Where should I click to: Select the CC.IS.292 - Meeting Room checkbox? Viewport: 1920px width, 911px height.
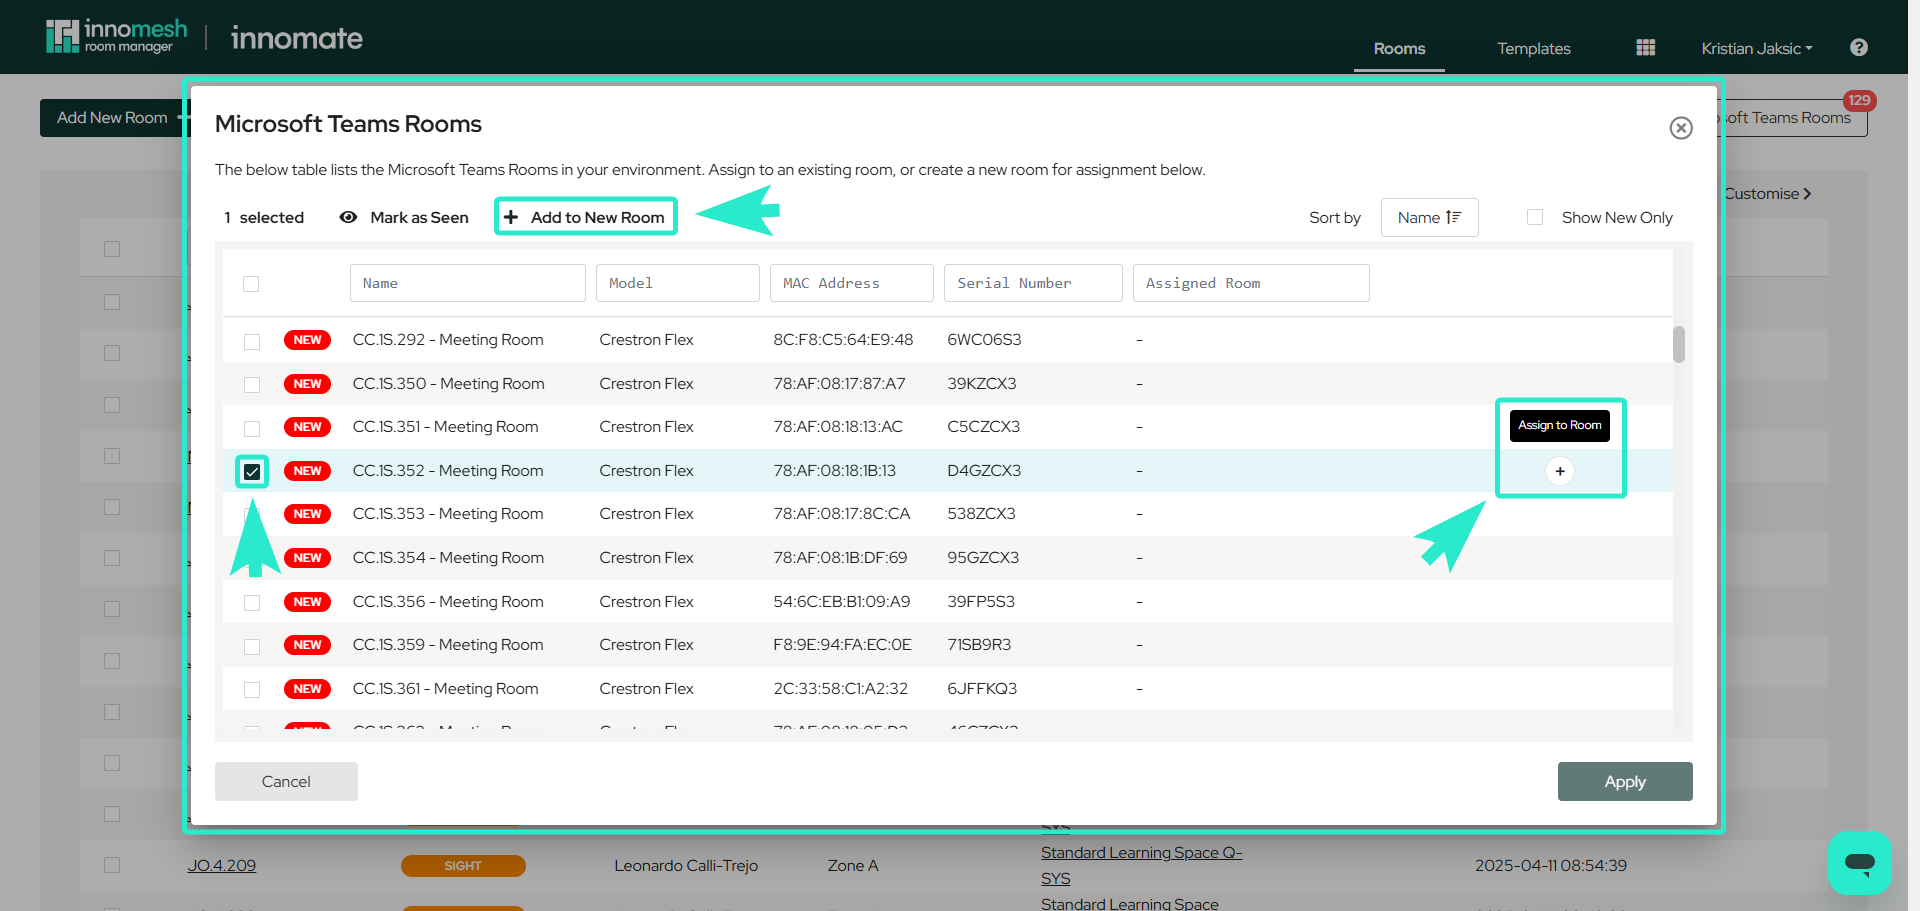point(252,342)
